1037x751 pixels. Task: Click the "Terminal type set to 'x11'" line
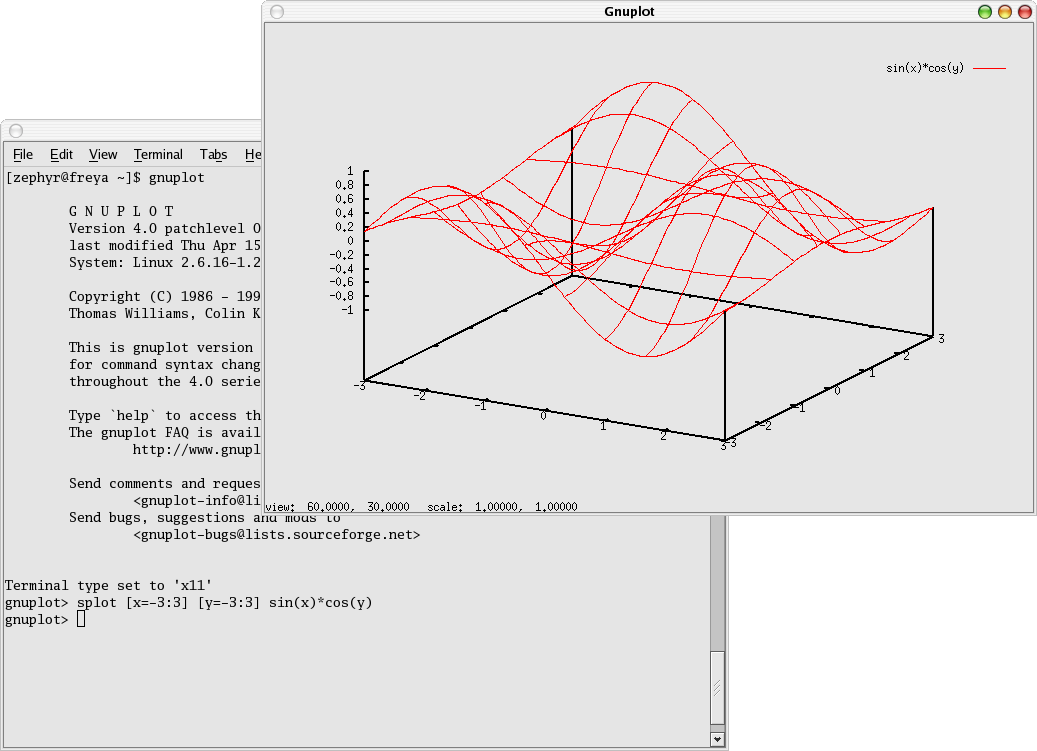[108, 586]
